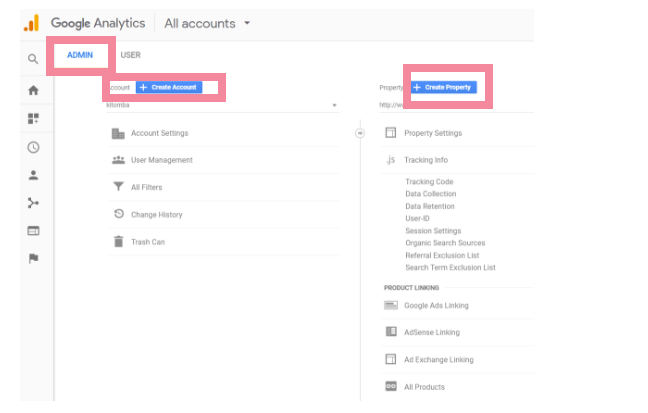Click the User Management people icon
Image resolution: width=648 pixels, height=413 pixels.
click(119, 160)
